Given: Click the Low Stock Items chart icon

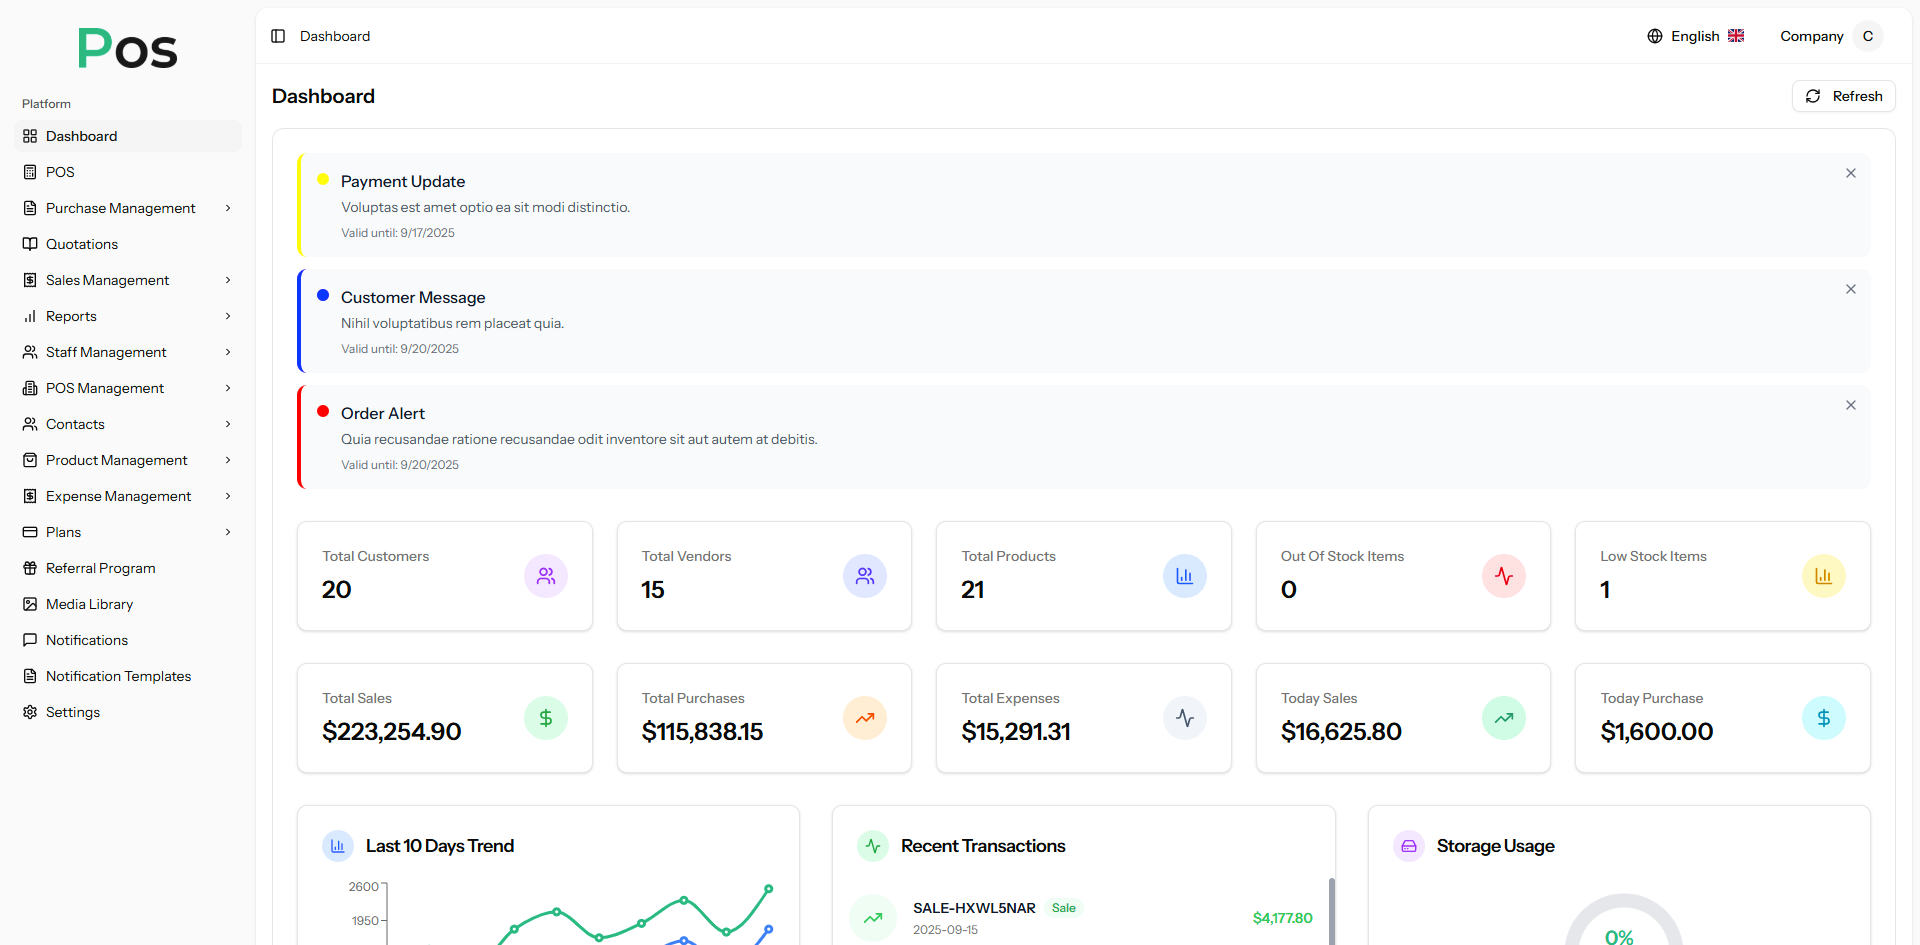Looking at the screenshot, I should 1822,576.
